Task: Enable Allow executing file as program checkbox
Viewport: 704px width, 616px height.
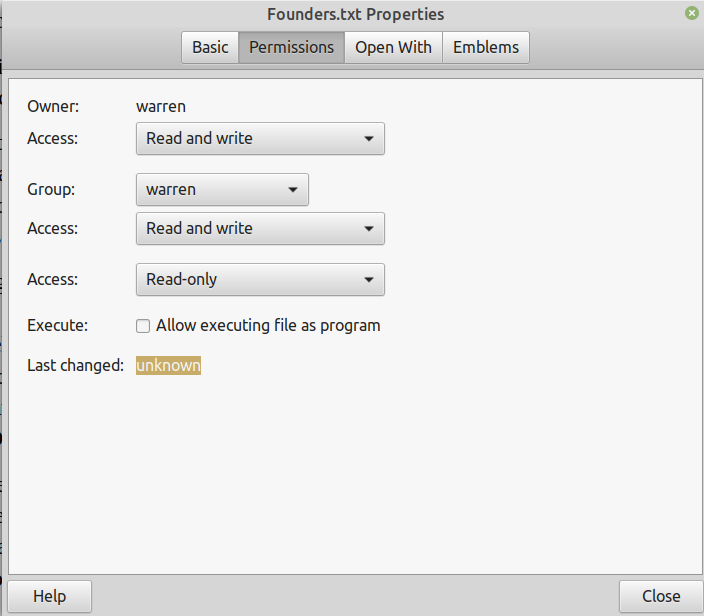Action: (144, 326)
